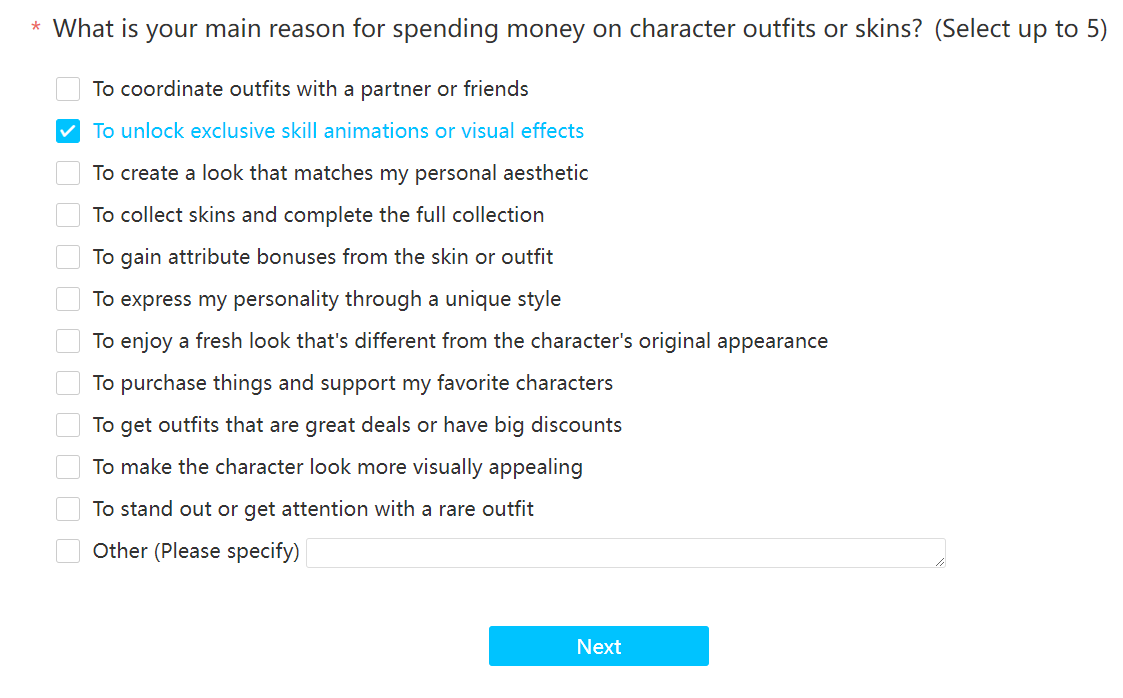This screenshot has height=698, width=1123.
Task: Click the Next button
Action: 599,646
